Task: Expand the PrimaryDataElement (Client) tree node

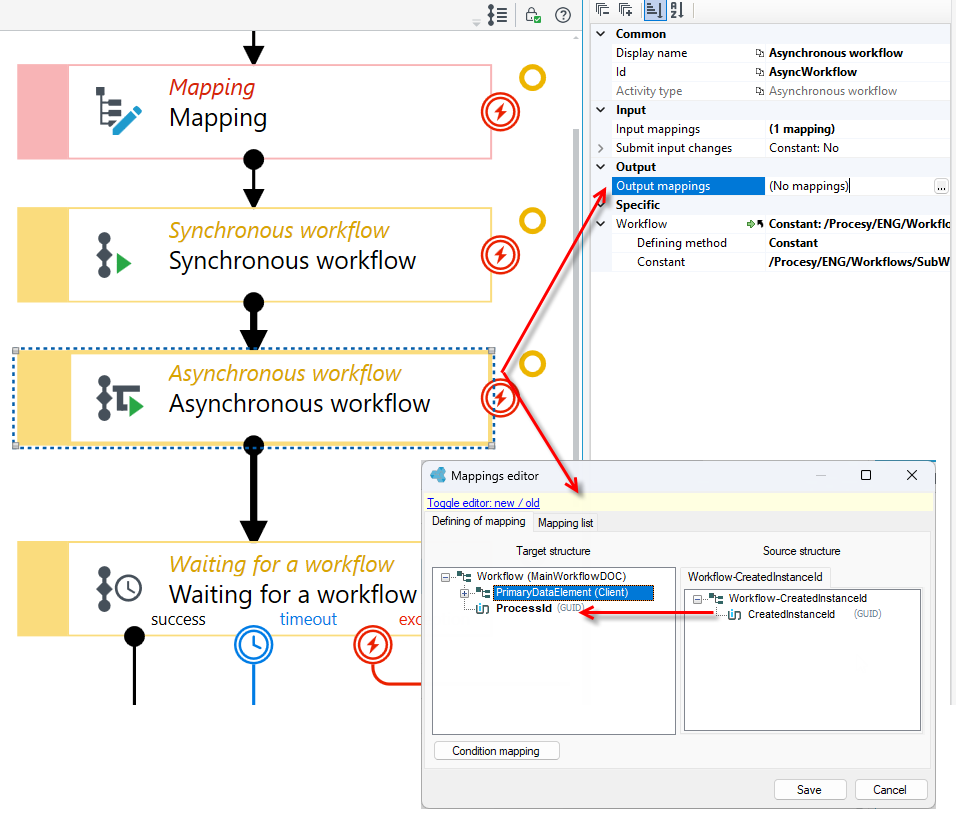Action: pyautogui.click(x=465, y=593)
